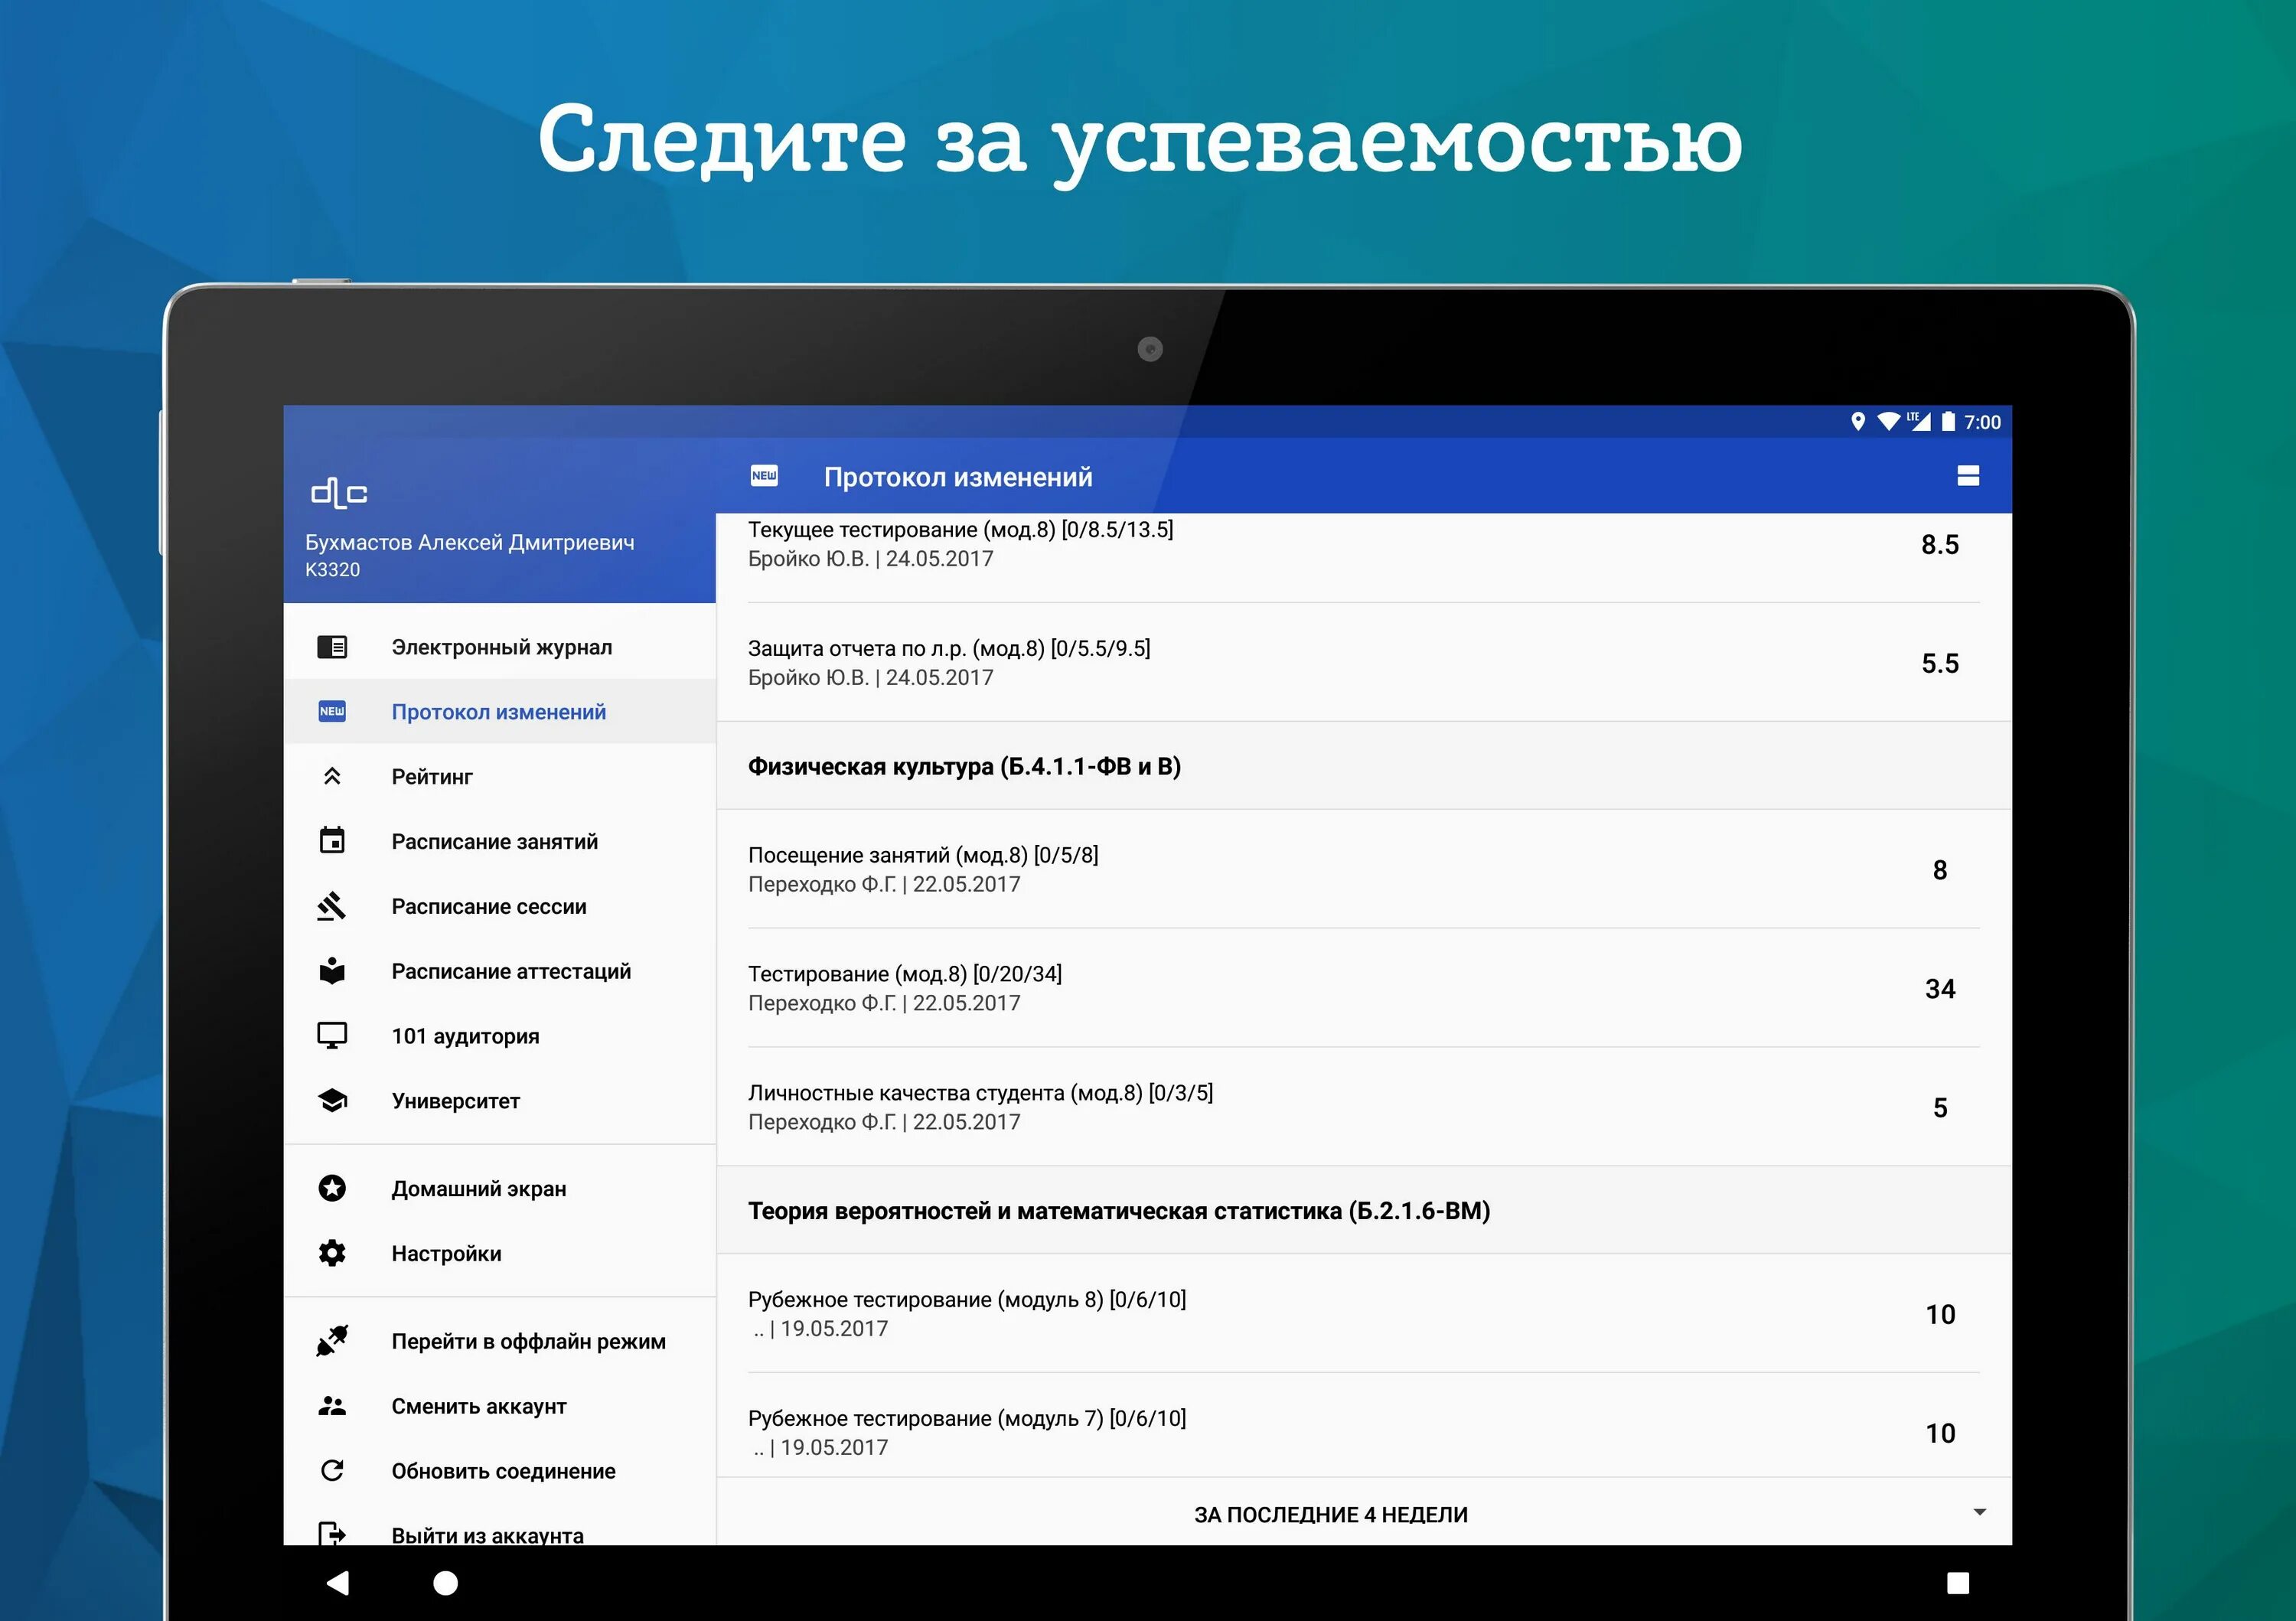Toggle offline mode (Перейти в оффлайн режим)

[x=527, y=1341]
